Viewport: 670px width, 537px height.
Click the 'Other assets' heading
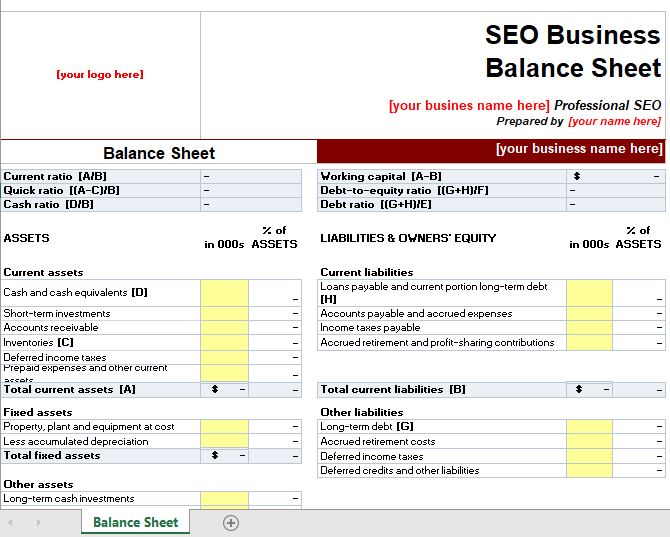click(x=38, y=484)
